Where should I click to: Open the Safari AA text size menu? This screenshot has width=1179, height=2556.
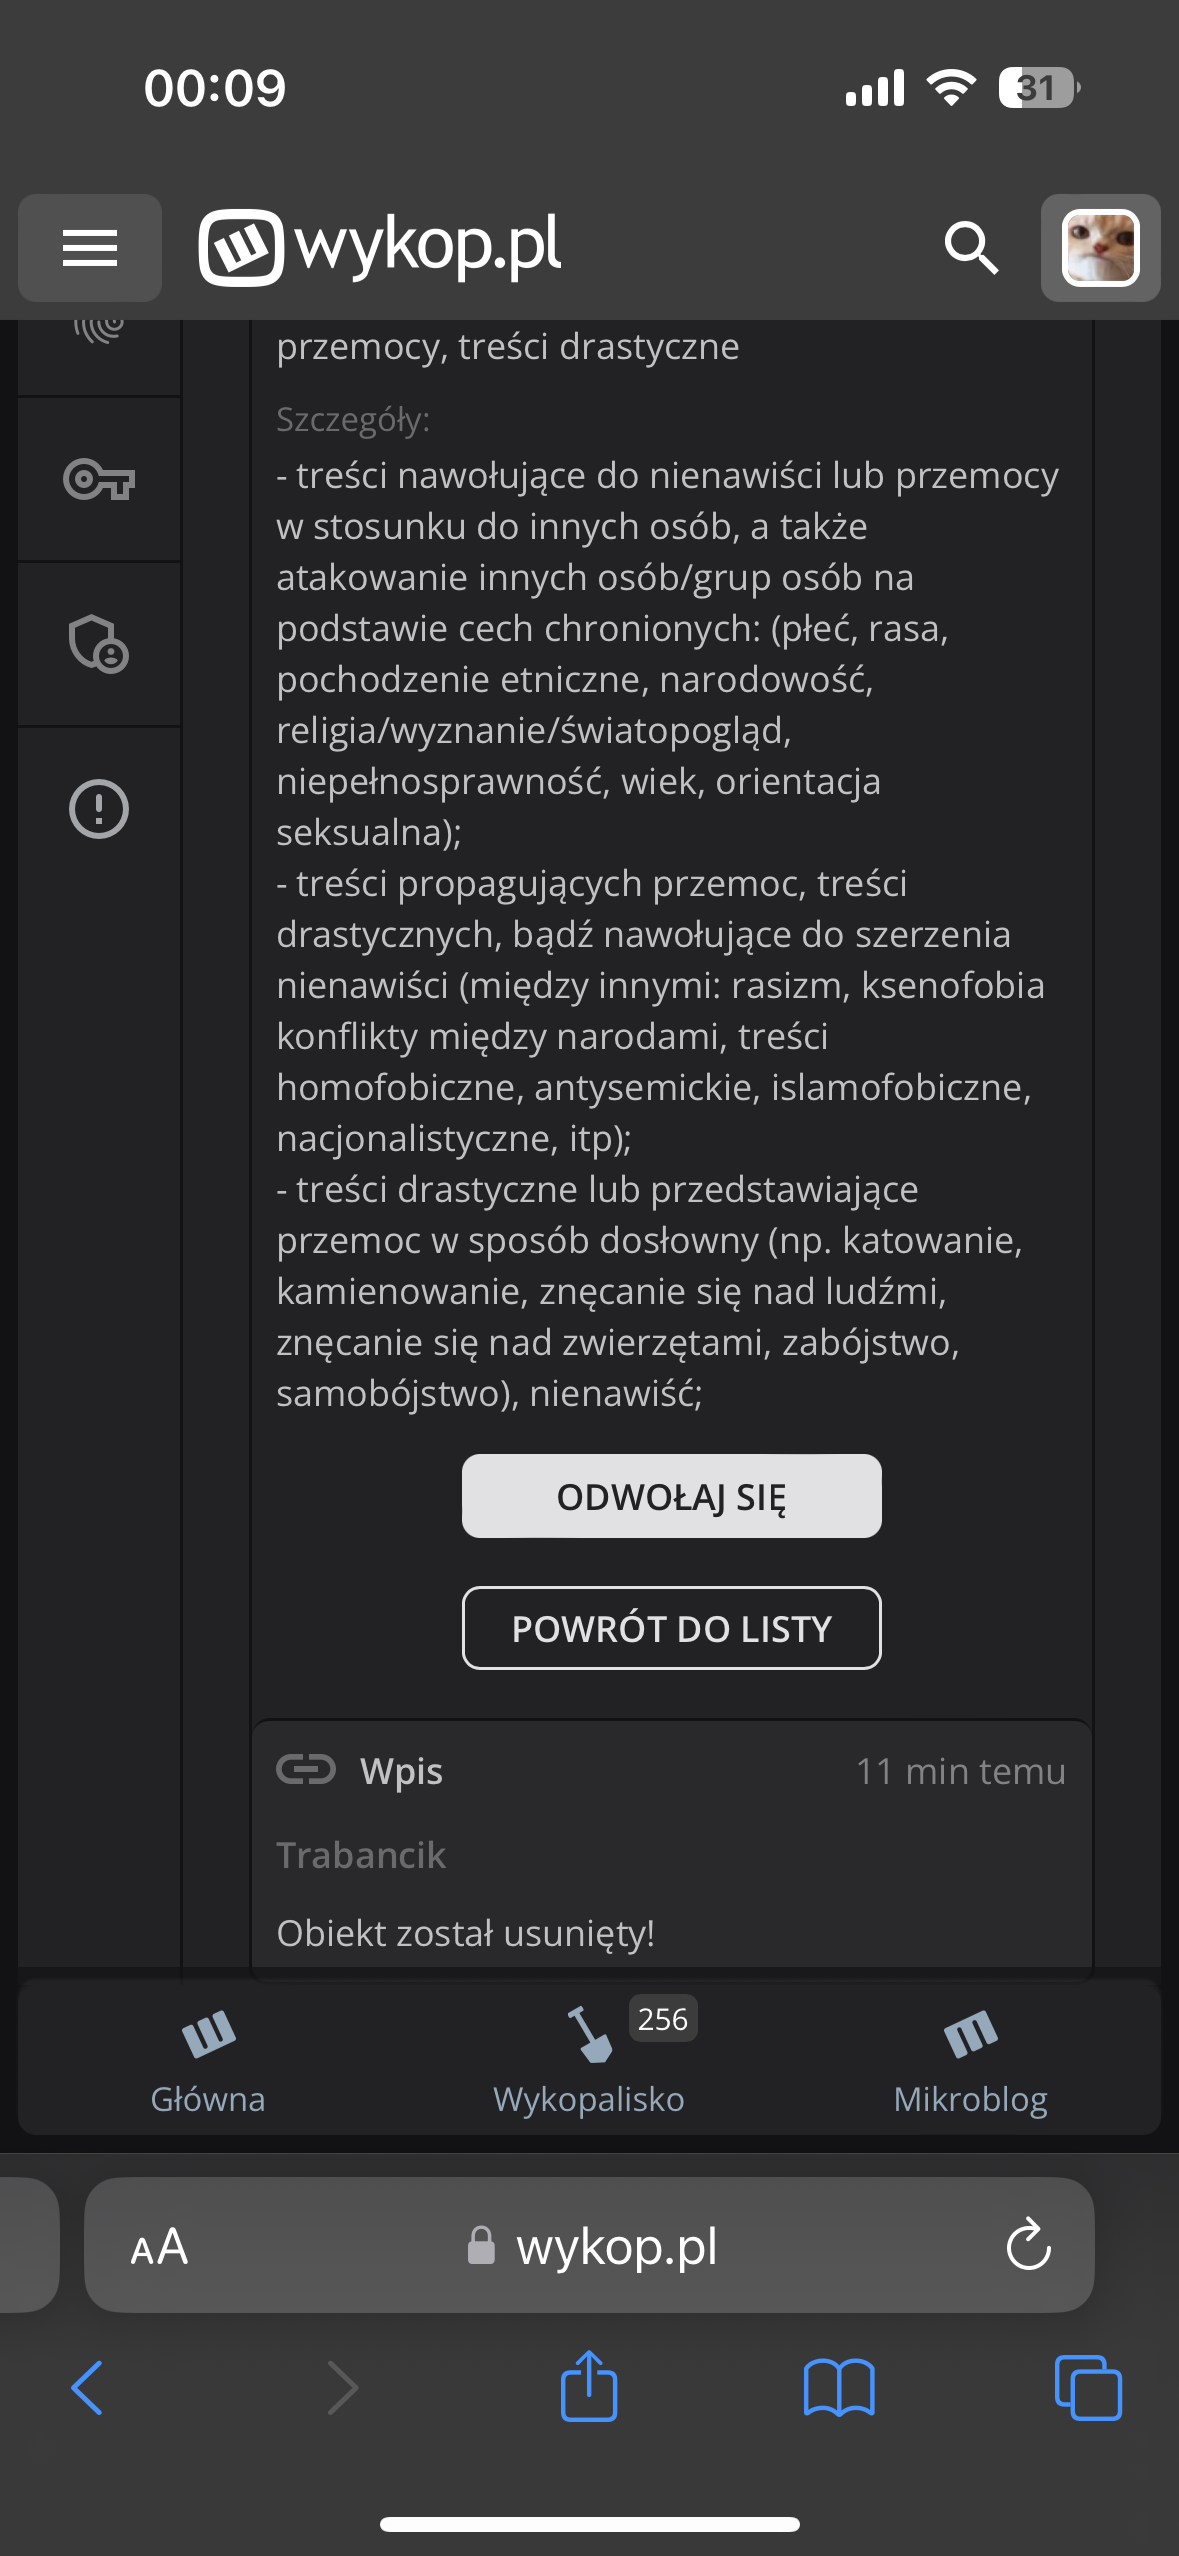[159, 2247]
